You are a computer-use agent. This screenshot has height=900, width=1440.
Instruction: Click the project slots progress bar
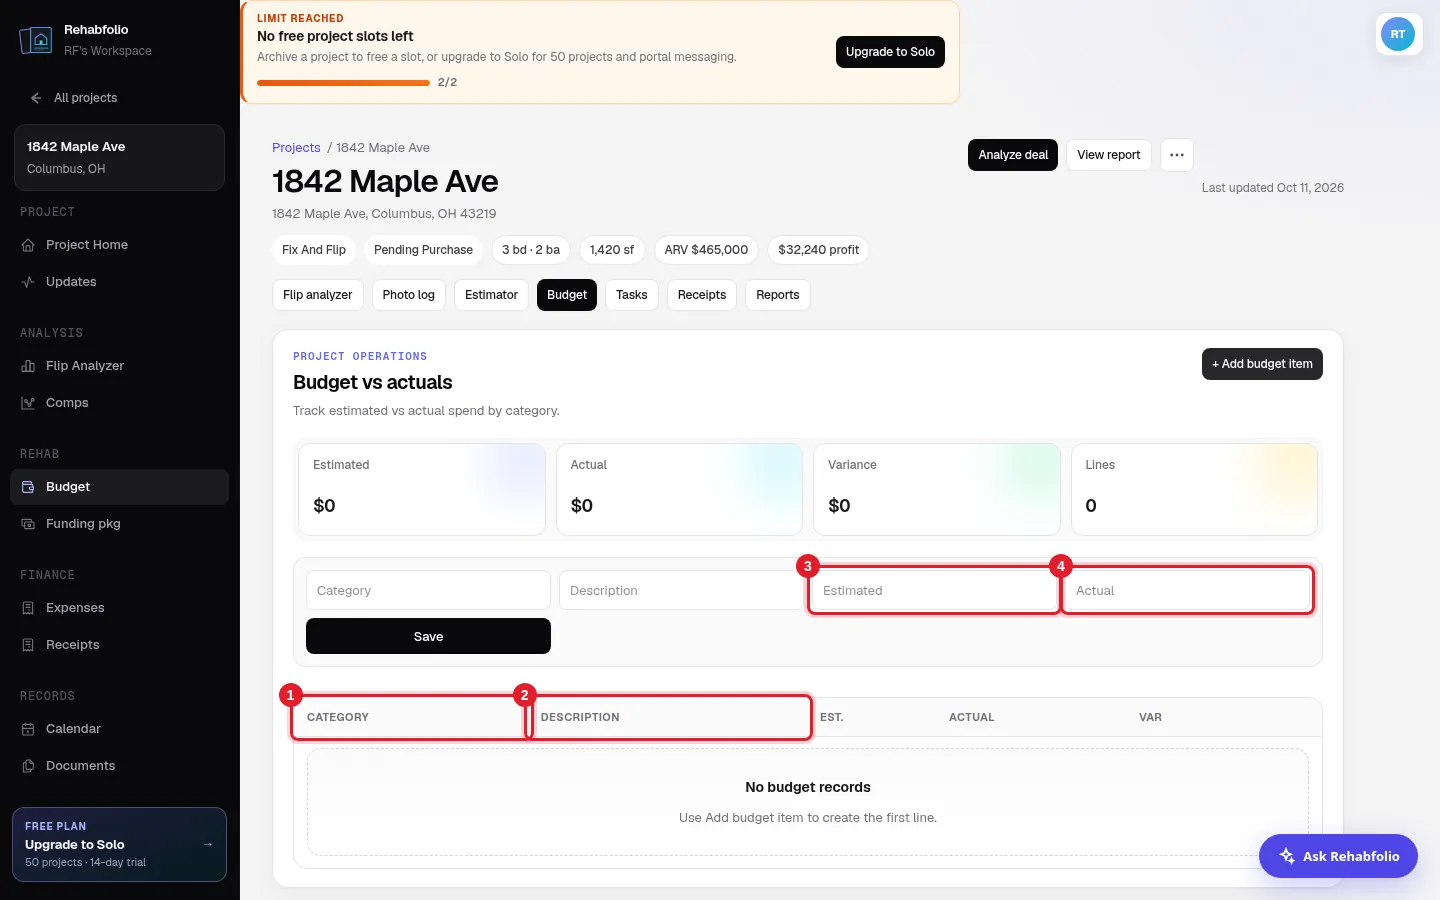click(343, 83)
